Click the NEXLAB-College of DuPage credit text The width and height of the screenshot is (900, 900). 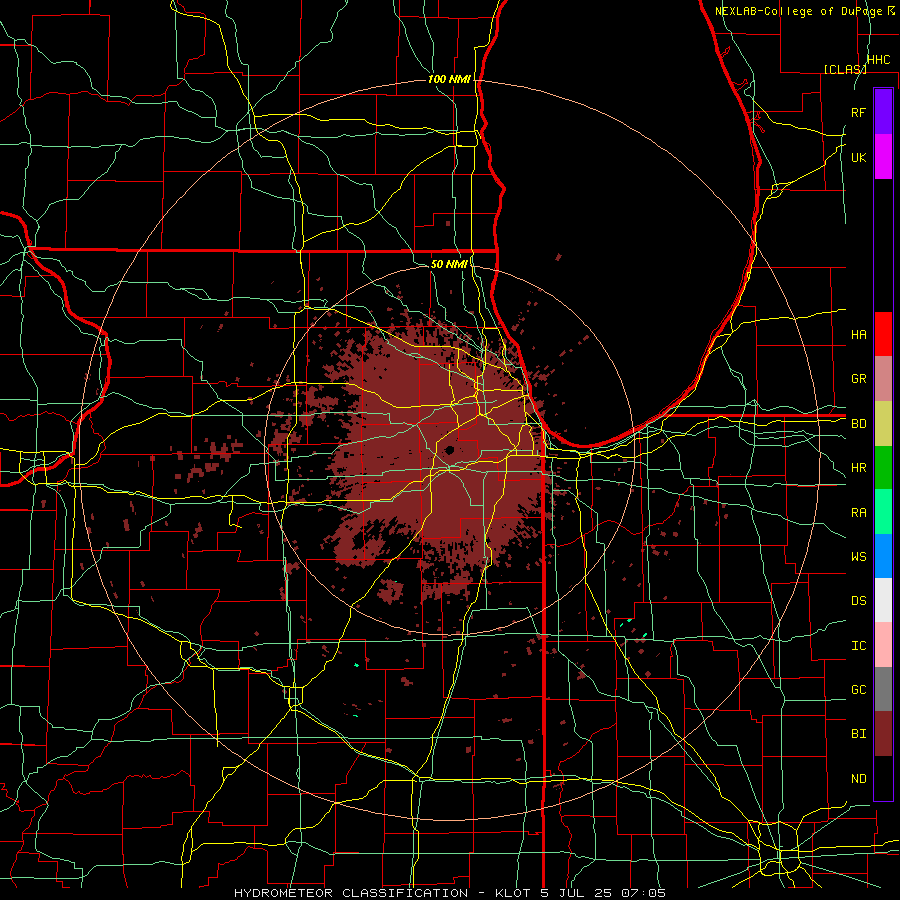point(800,11)
